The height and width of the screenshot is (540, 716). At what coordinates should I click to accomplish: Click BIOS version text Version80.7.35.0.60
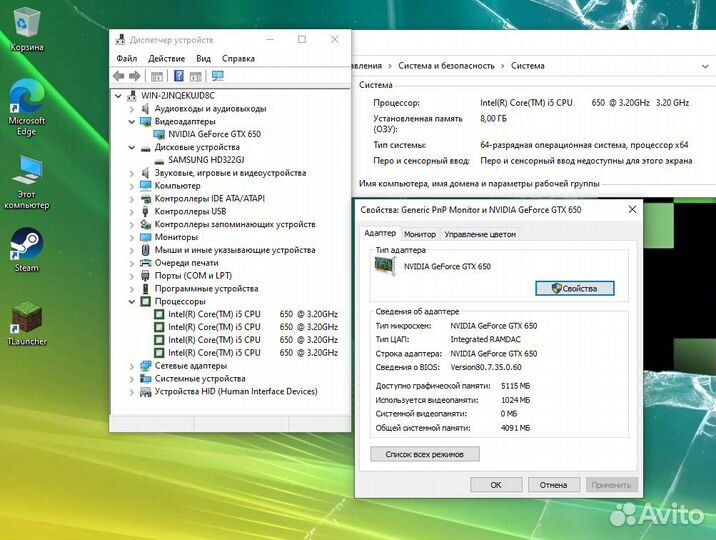pyautogui.click(x=486, y=367)
